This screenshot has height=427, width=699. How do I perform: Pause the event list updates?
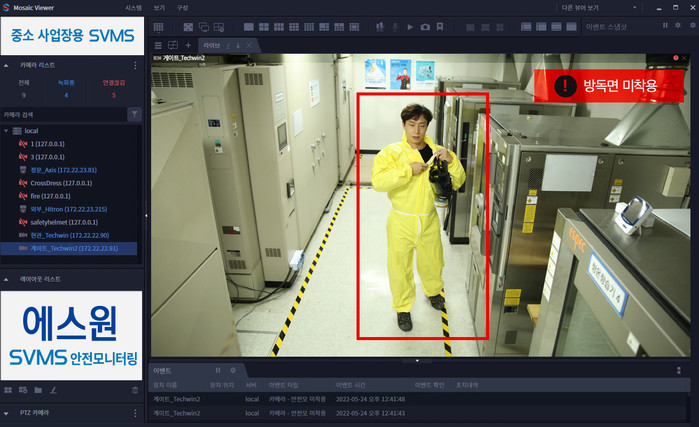(x=217, y=370)
